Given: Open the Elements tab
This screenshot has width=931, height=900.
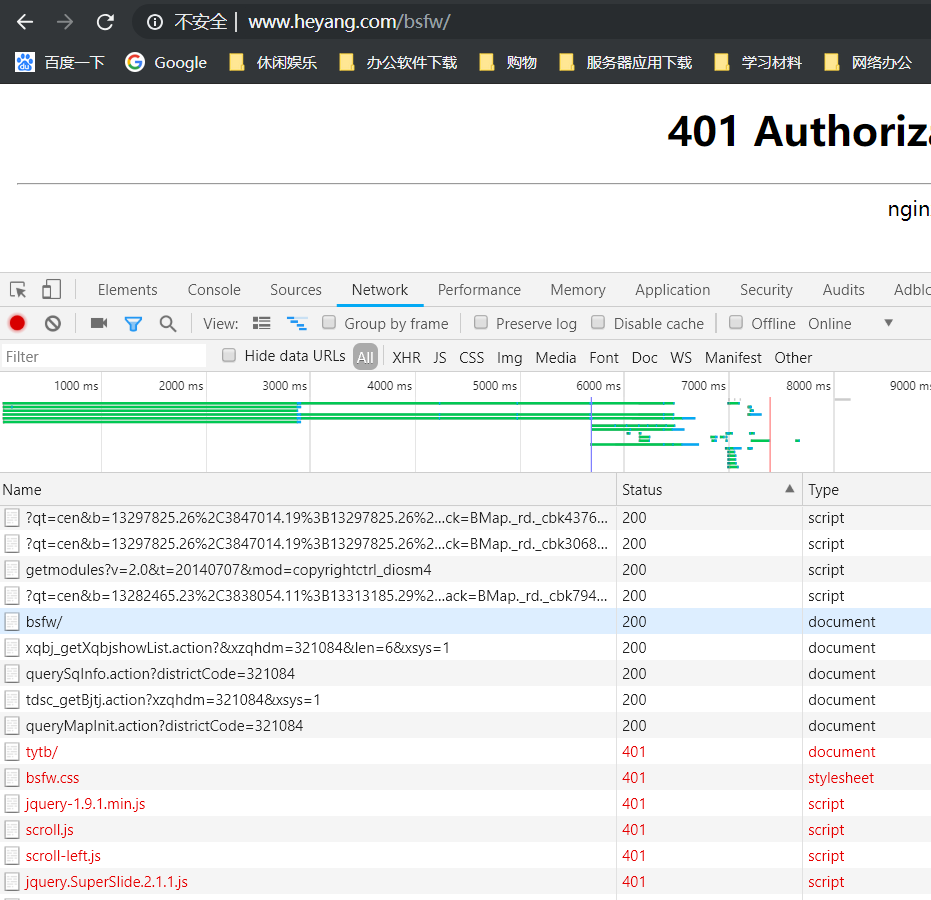Looking at the screenshot, I should tap(128, 290).
